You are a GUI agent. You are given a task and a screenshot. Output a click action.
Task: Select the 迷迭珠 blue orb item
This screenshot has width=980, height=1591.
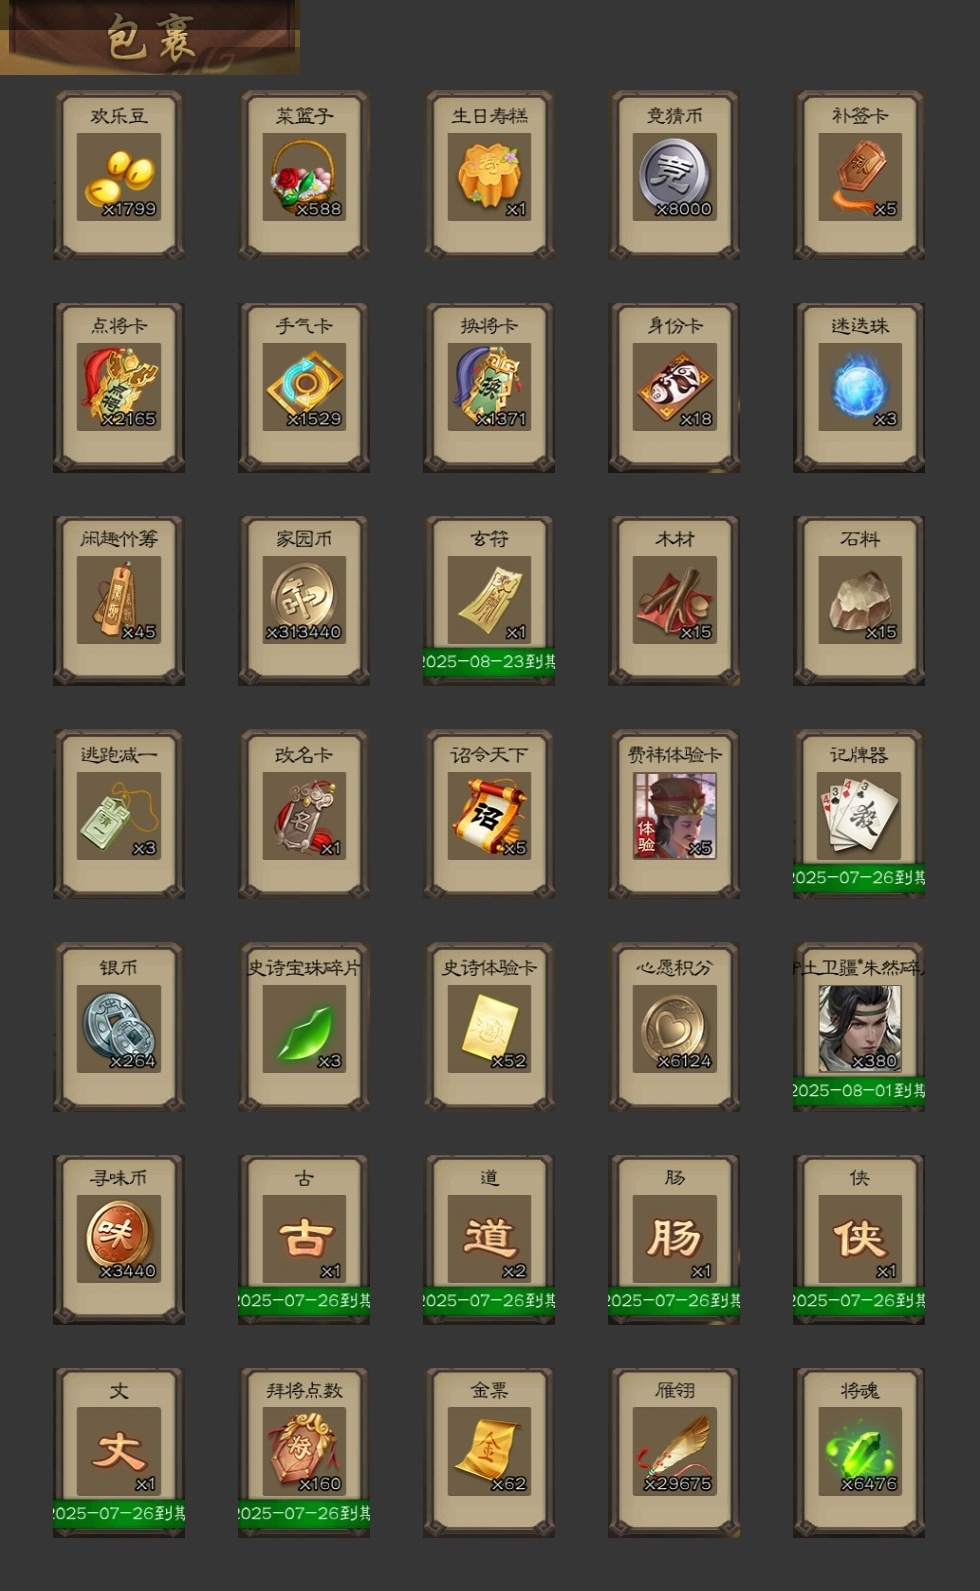click(x=859, y=388)
